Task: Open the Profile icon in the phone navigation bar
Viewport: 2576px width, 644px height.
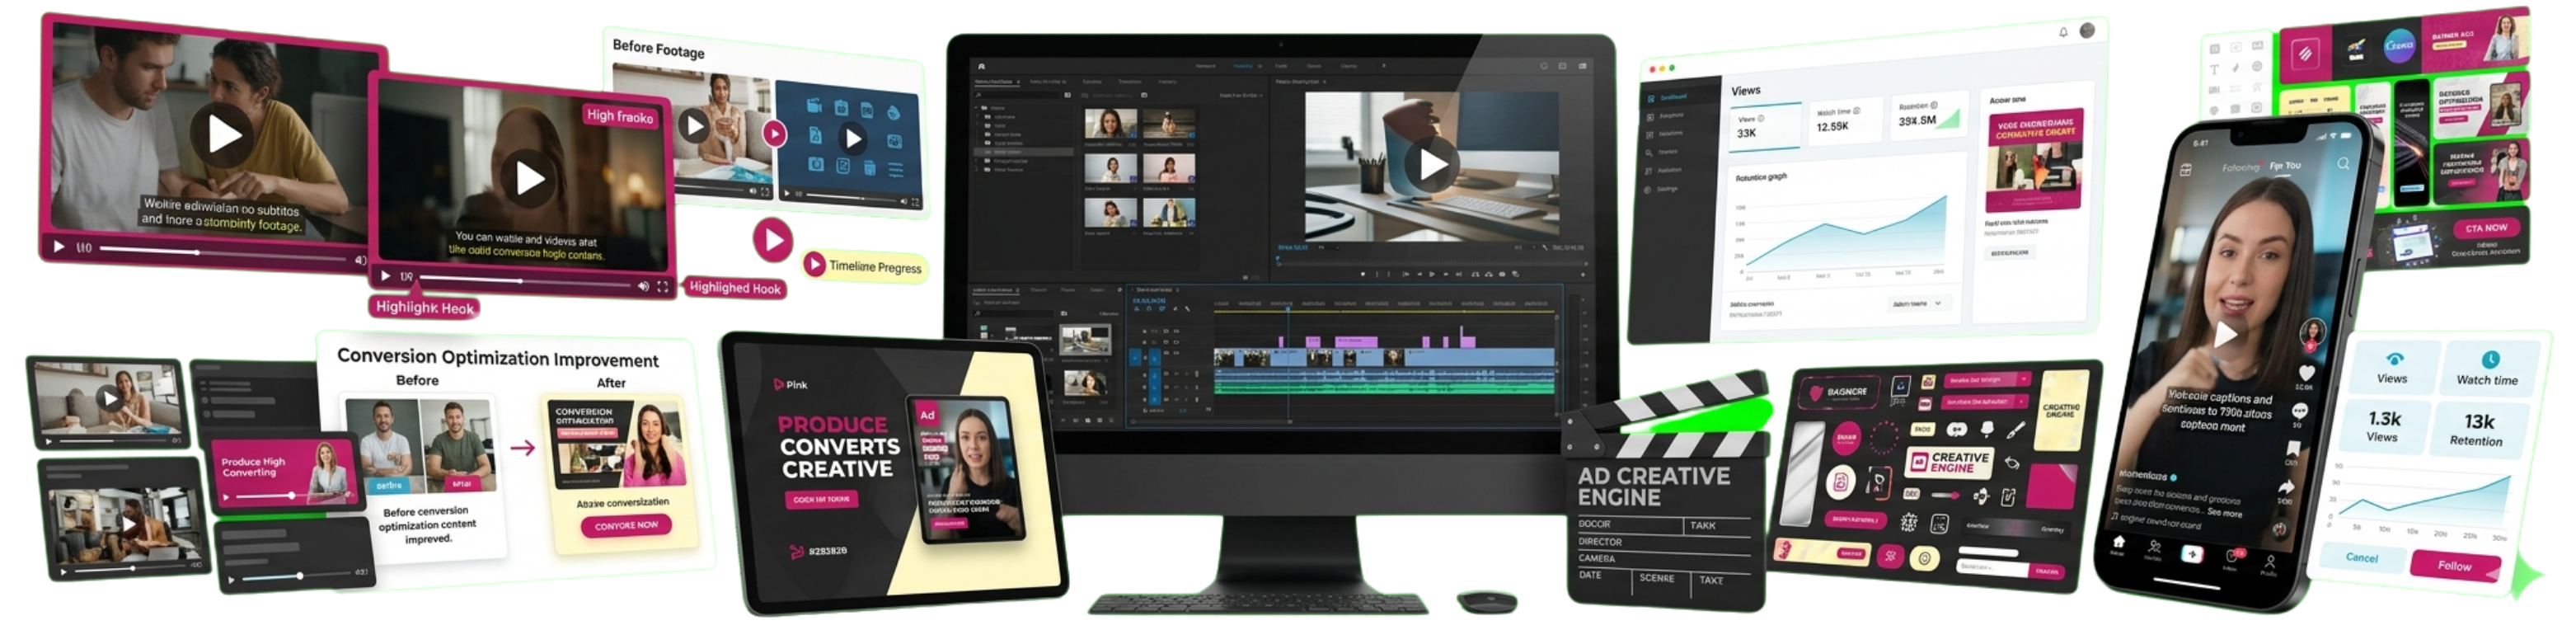Action: pos(2270,562)
